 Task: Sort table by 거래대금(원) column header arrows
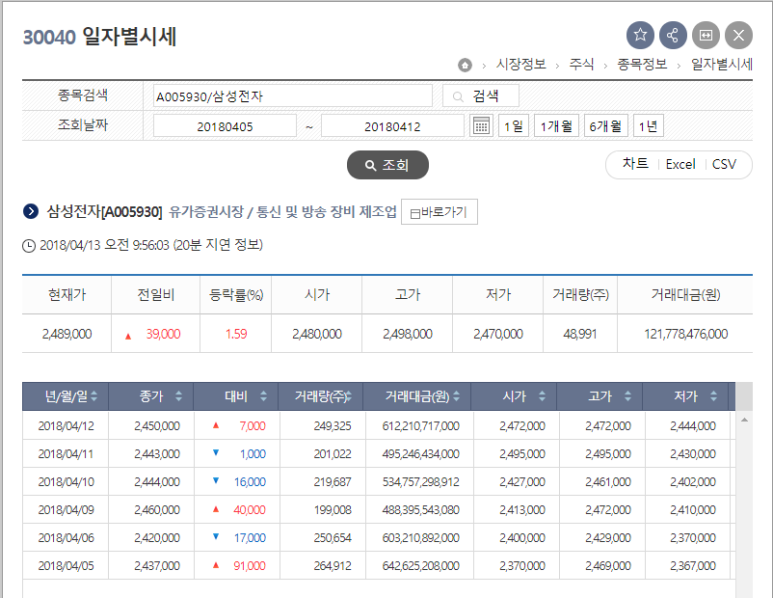(456, 396)
